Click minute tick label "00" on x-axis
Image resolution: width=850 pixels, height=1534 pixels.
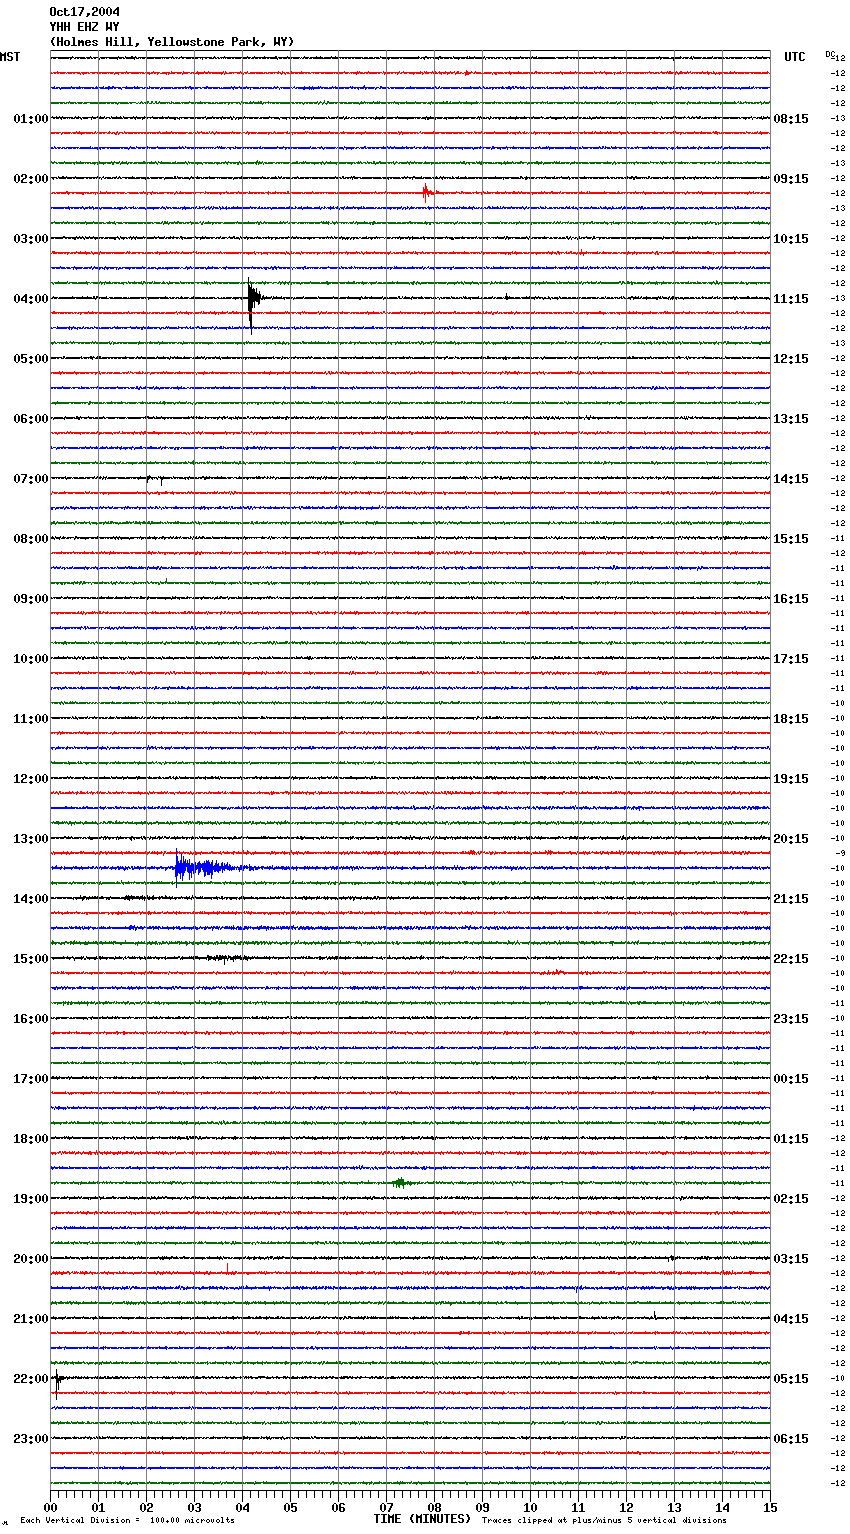(50, 1507)
